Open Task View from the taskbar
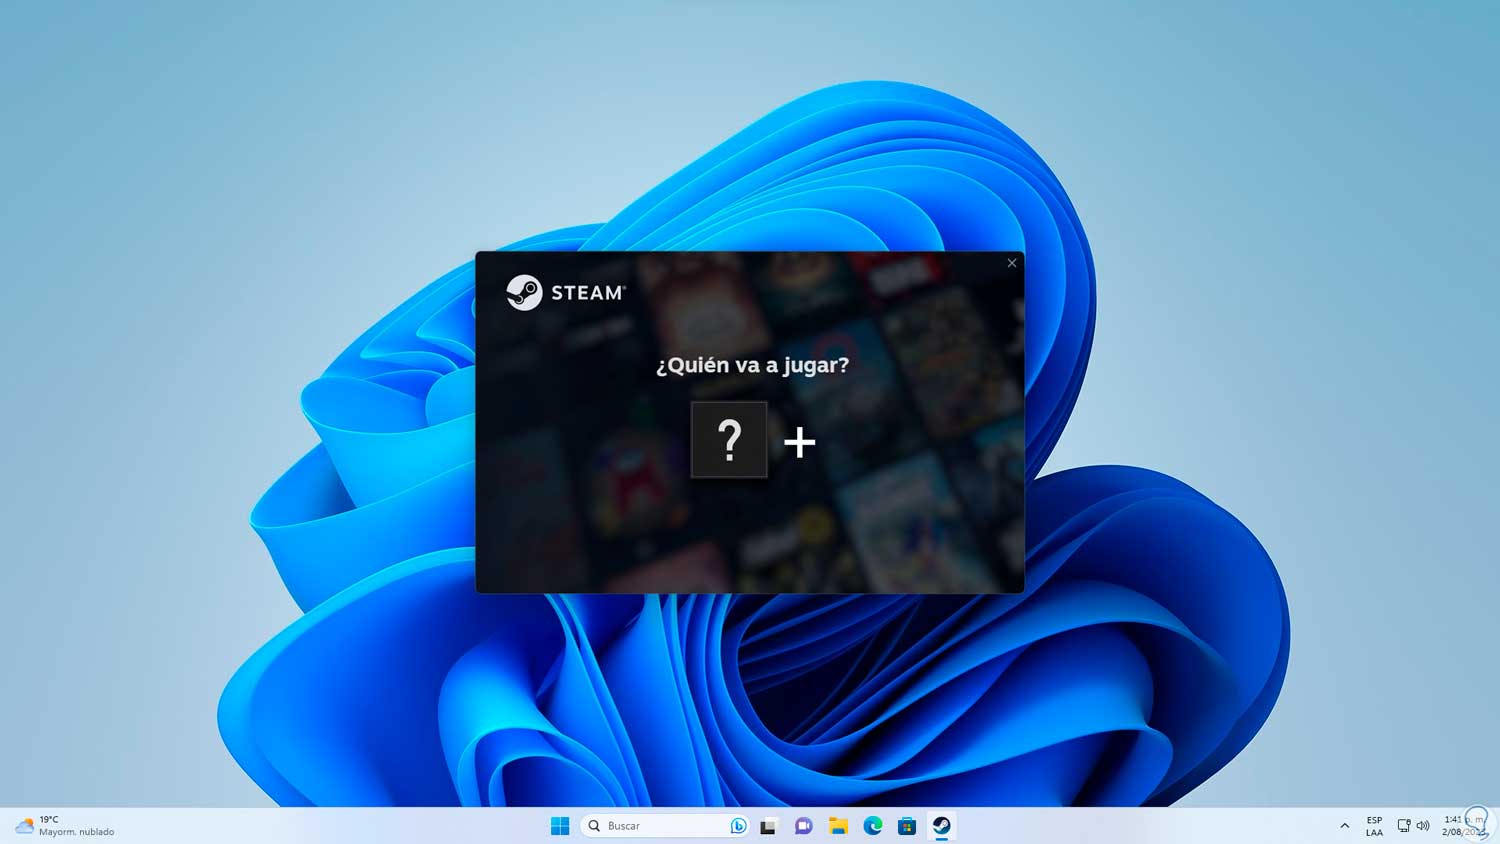This screenshot has width=1500, height=844. click(768, 826)
